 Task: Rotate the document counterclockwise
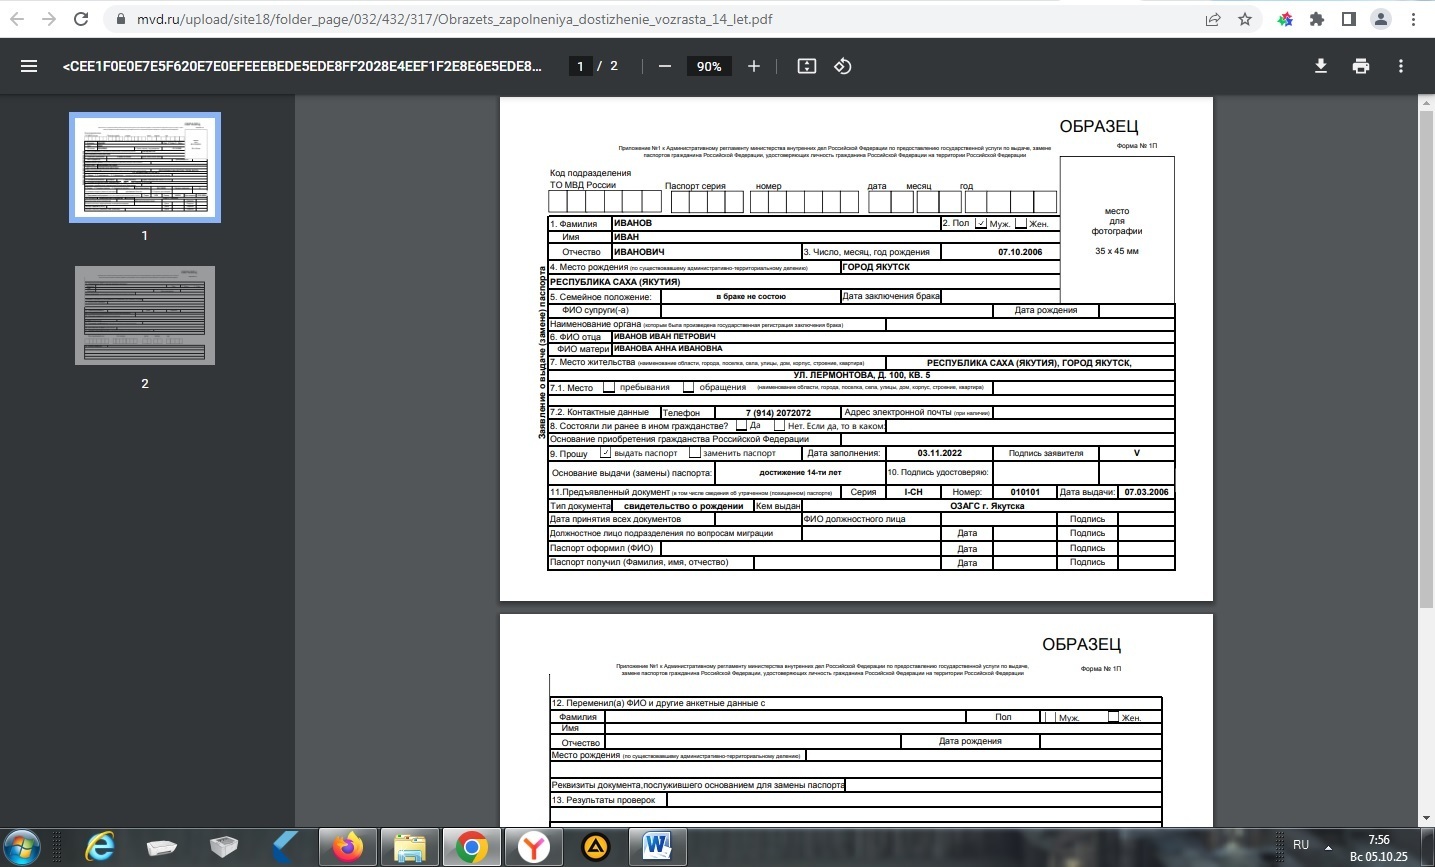843,66
